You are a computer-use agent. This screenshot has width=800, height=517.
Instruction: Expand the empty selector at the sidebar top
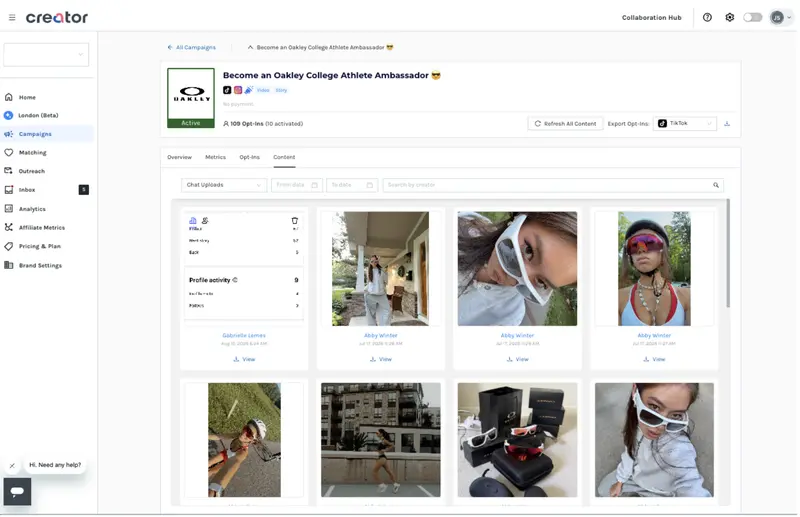pyautogui.click(x=46, y=55)
